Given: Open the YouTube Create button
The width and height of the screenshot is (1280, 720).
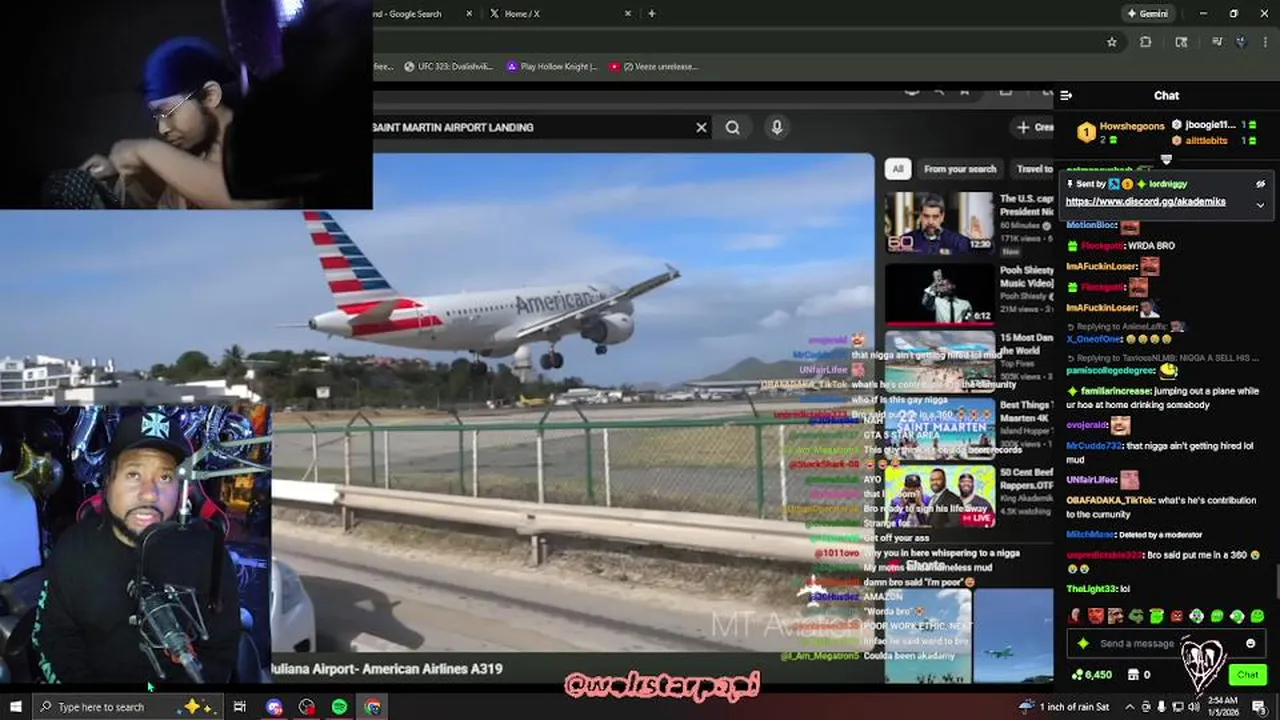Looking at the screenshot, I should [1033, 127].
